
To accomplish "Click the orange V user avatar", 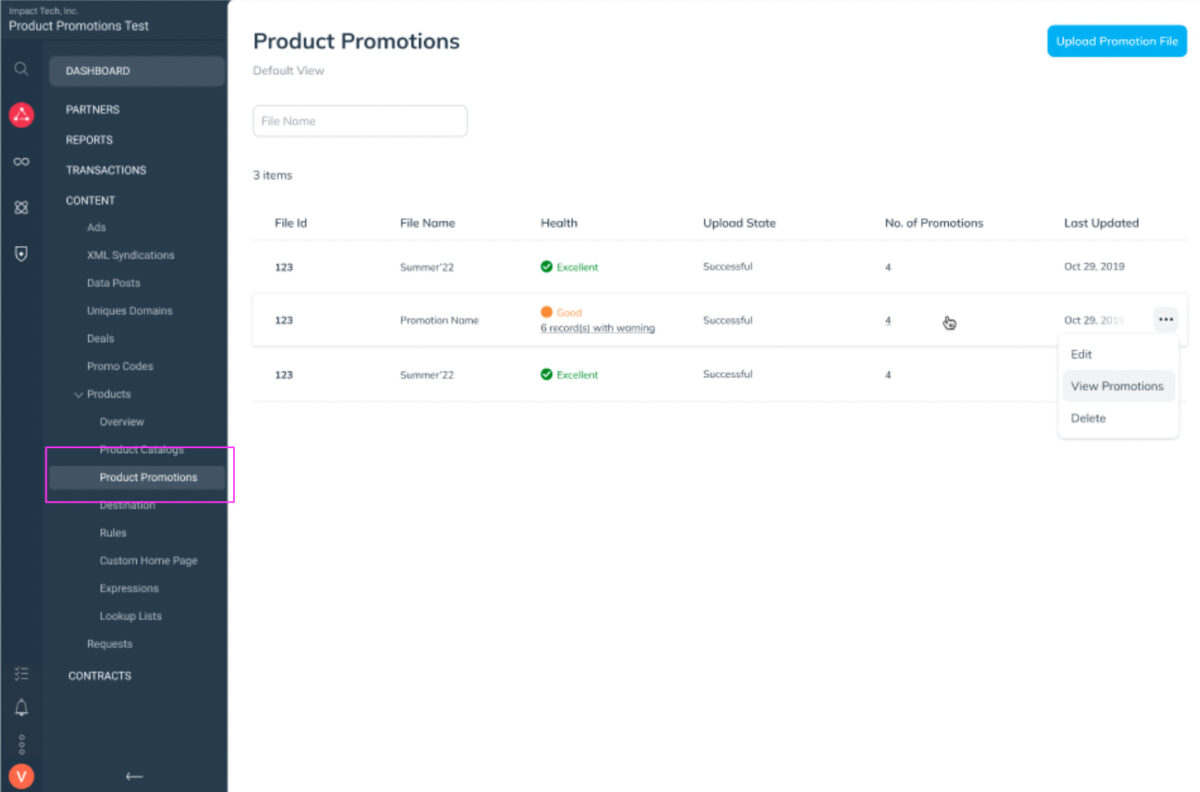I will 21,776.
